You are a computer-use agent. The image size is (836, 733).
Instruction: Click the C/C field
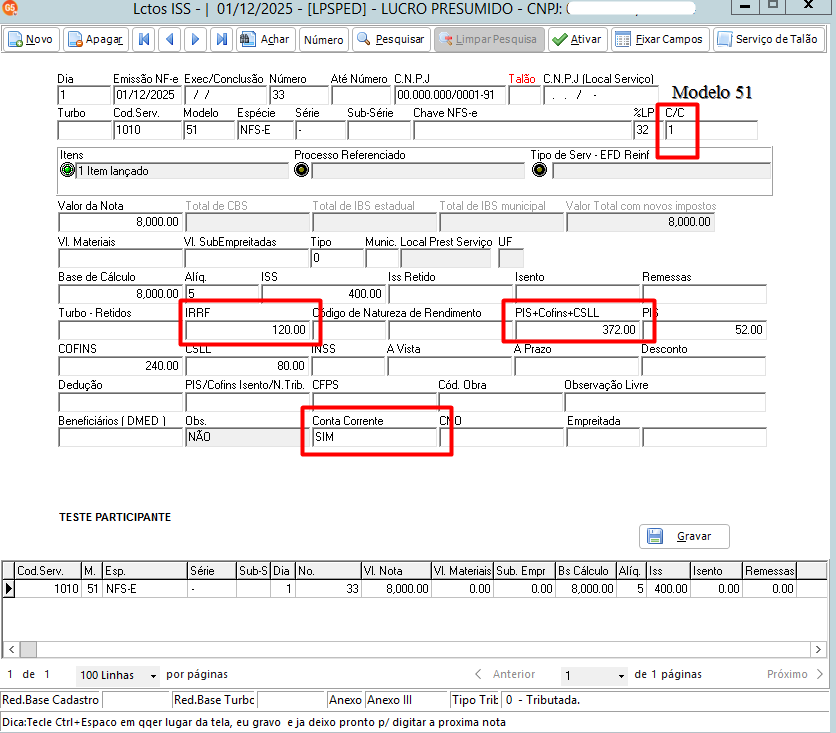coord(711,130)
